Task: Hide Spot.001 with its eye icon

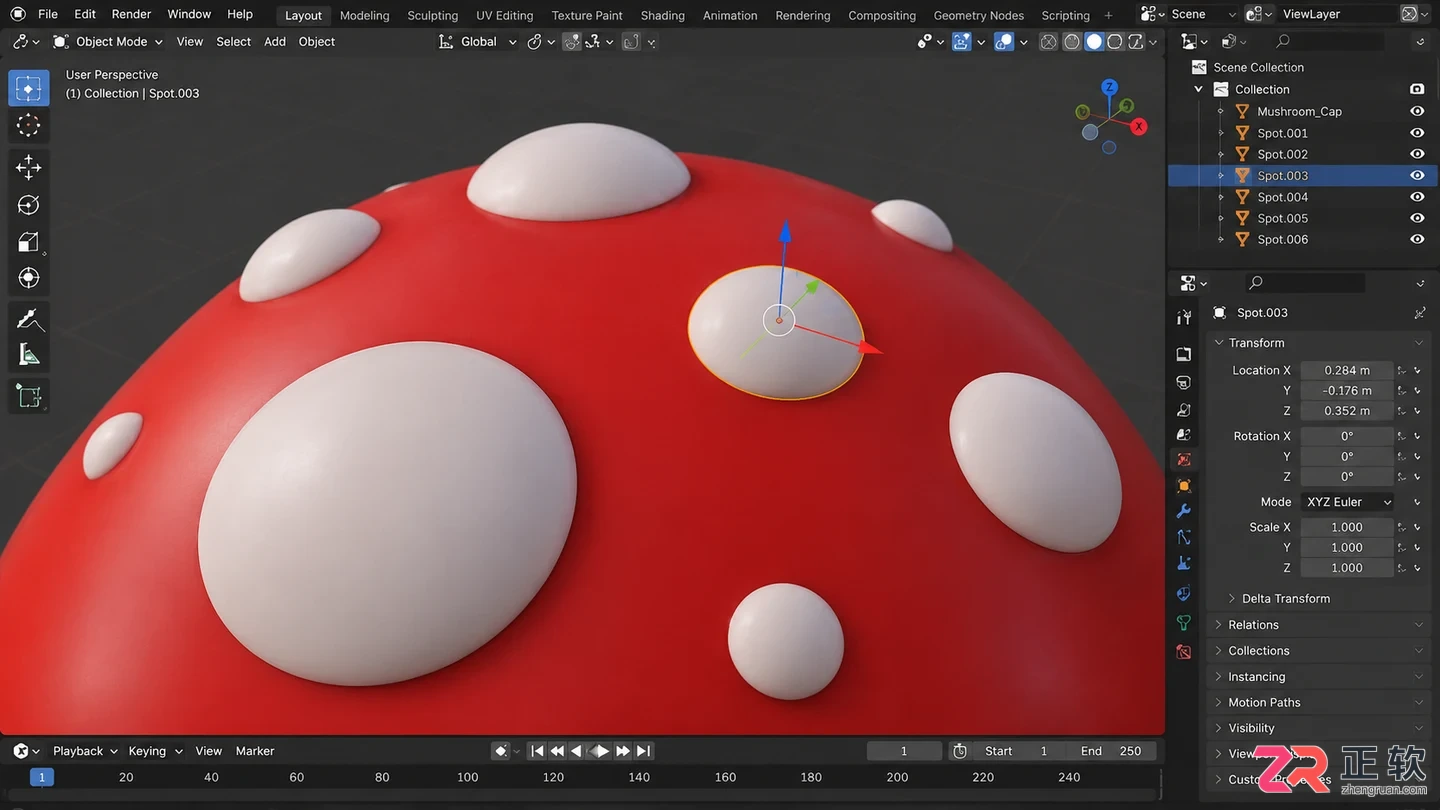Action: point(1417,133)
